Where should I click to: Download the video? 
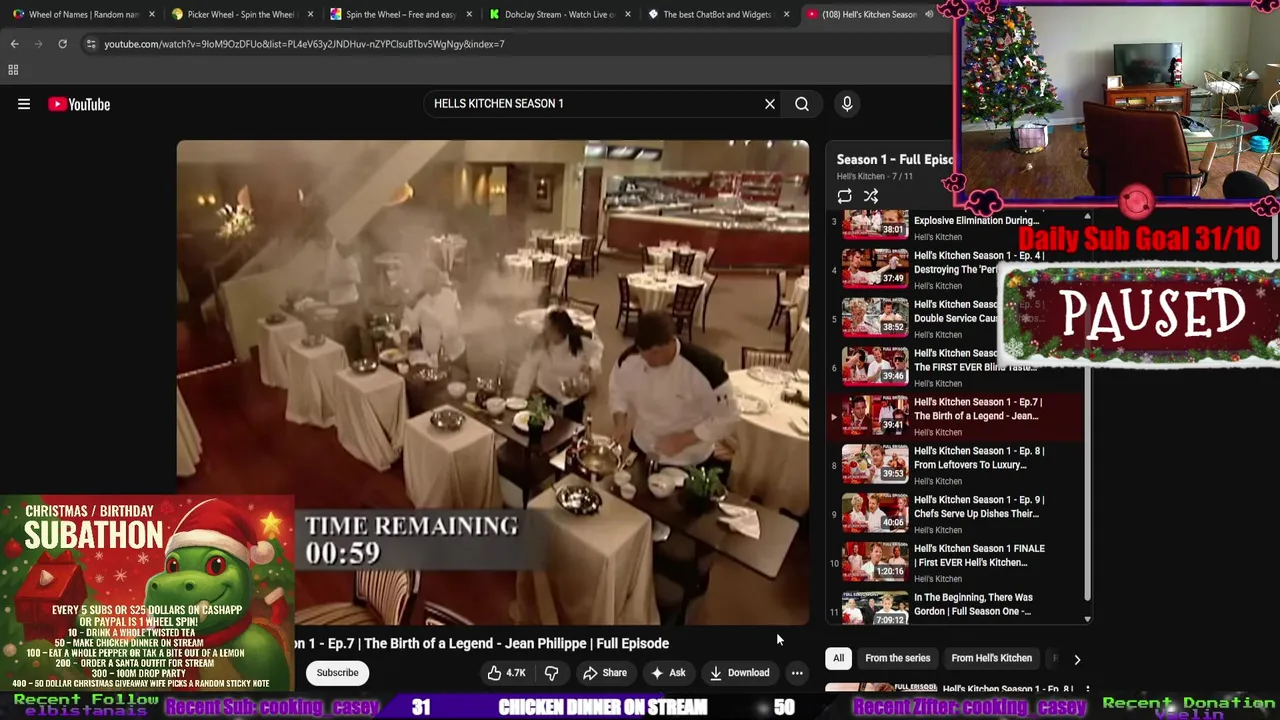point(740,673)
